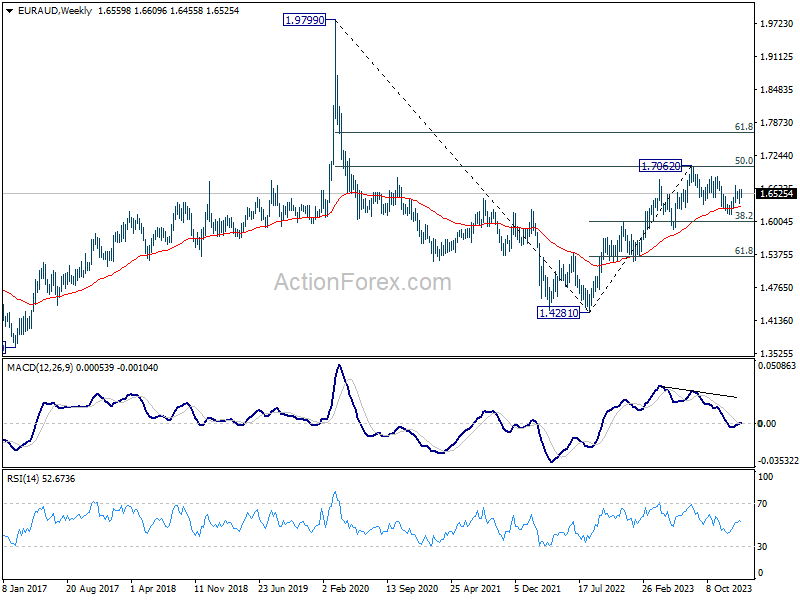Click the upper 61.8 Fibonacci label
This screenshot has height=600, width=800.
point(743,127)
